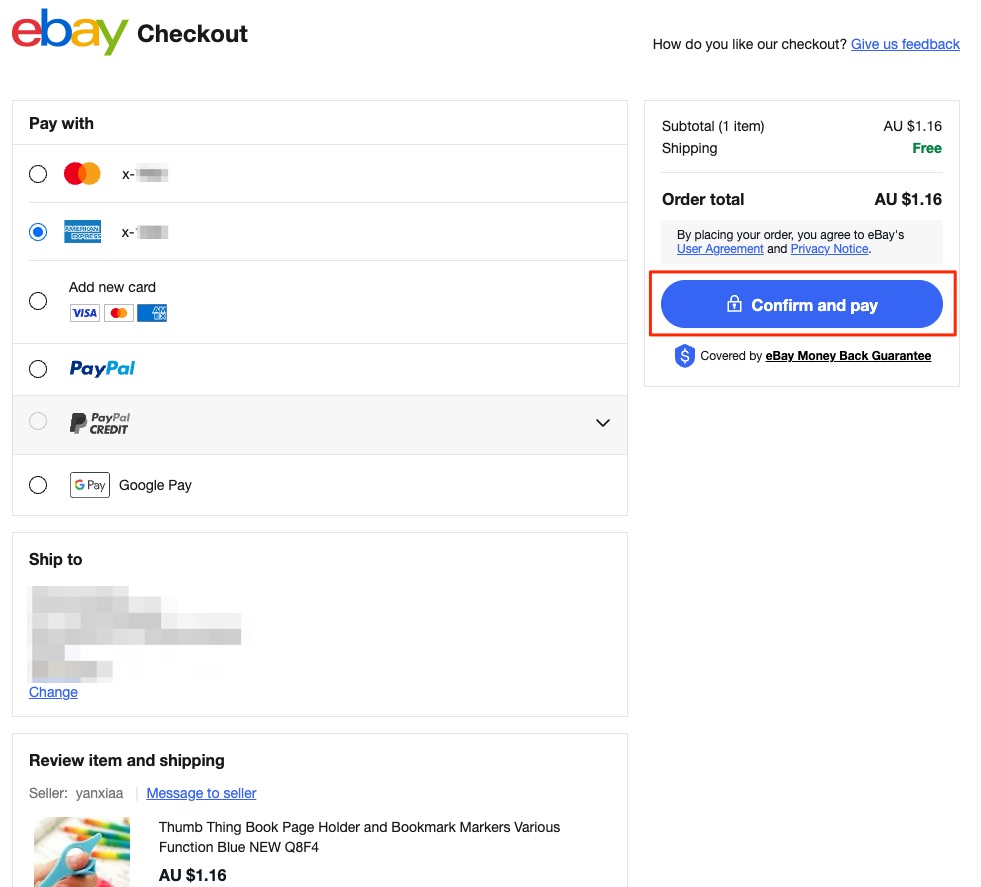Viewport: 981px width, 887px height.
Task: Click the Money Back Guarantee shield icon
Action: tap(684, 356)
